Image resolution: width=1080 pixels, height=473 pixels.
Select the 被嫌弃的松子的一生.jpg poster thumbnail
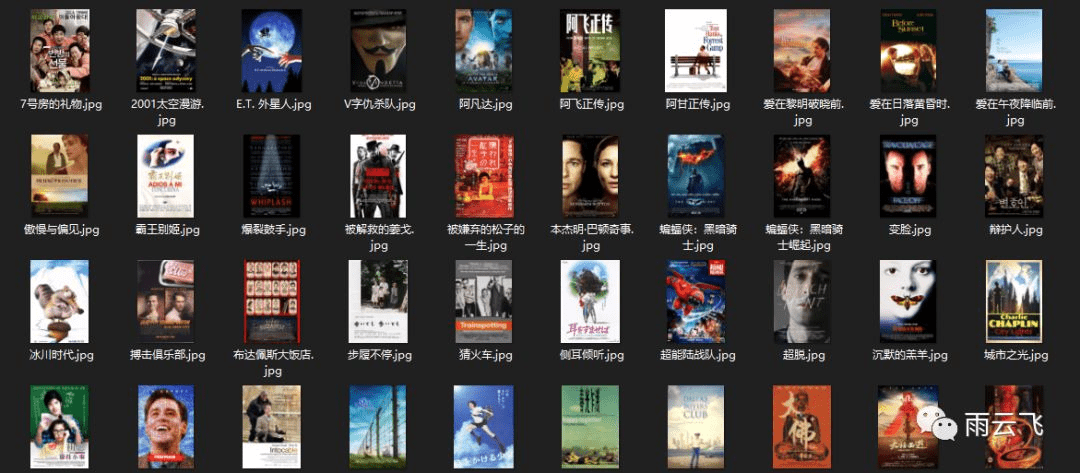tap(484, 176)
